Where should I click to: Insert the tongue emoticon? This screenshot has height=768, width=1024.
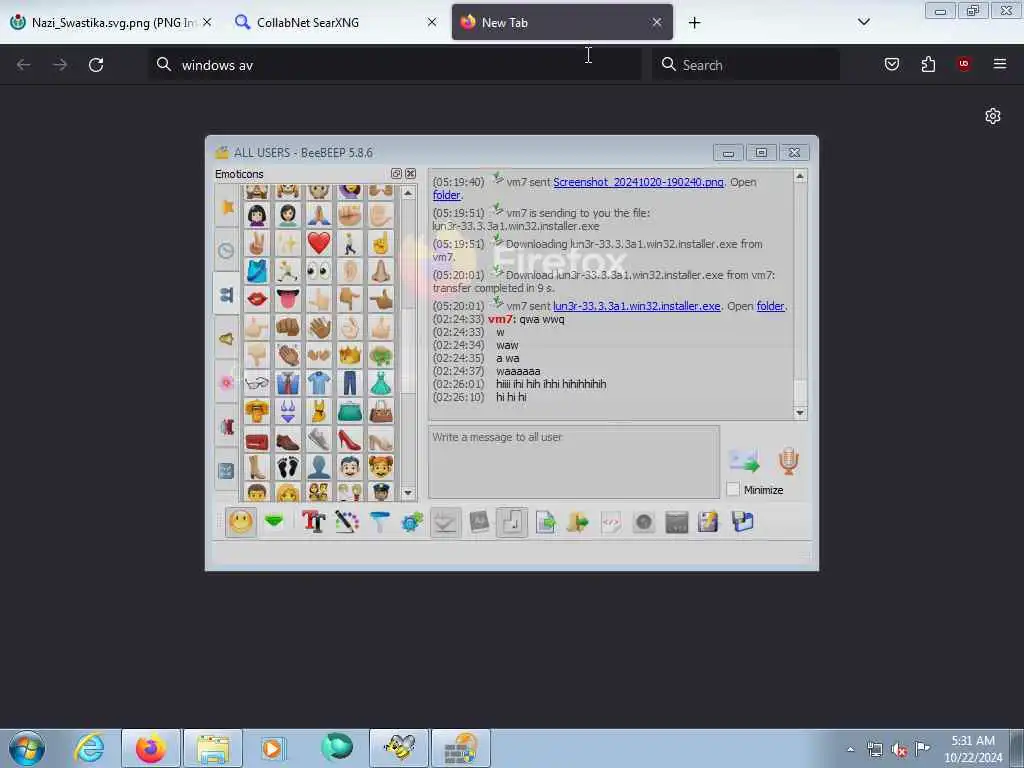point(287,299)
